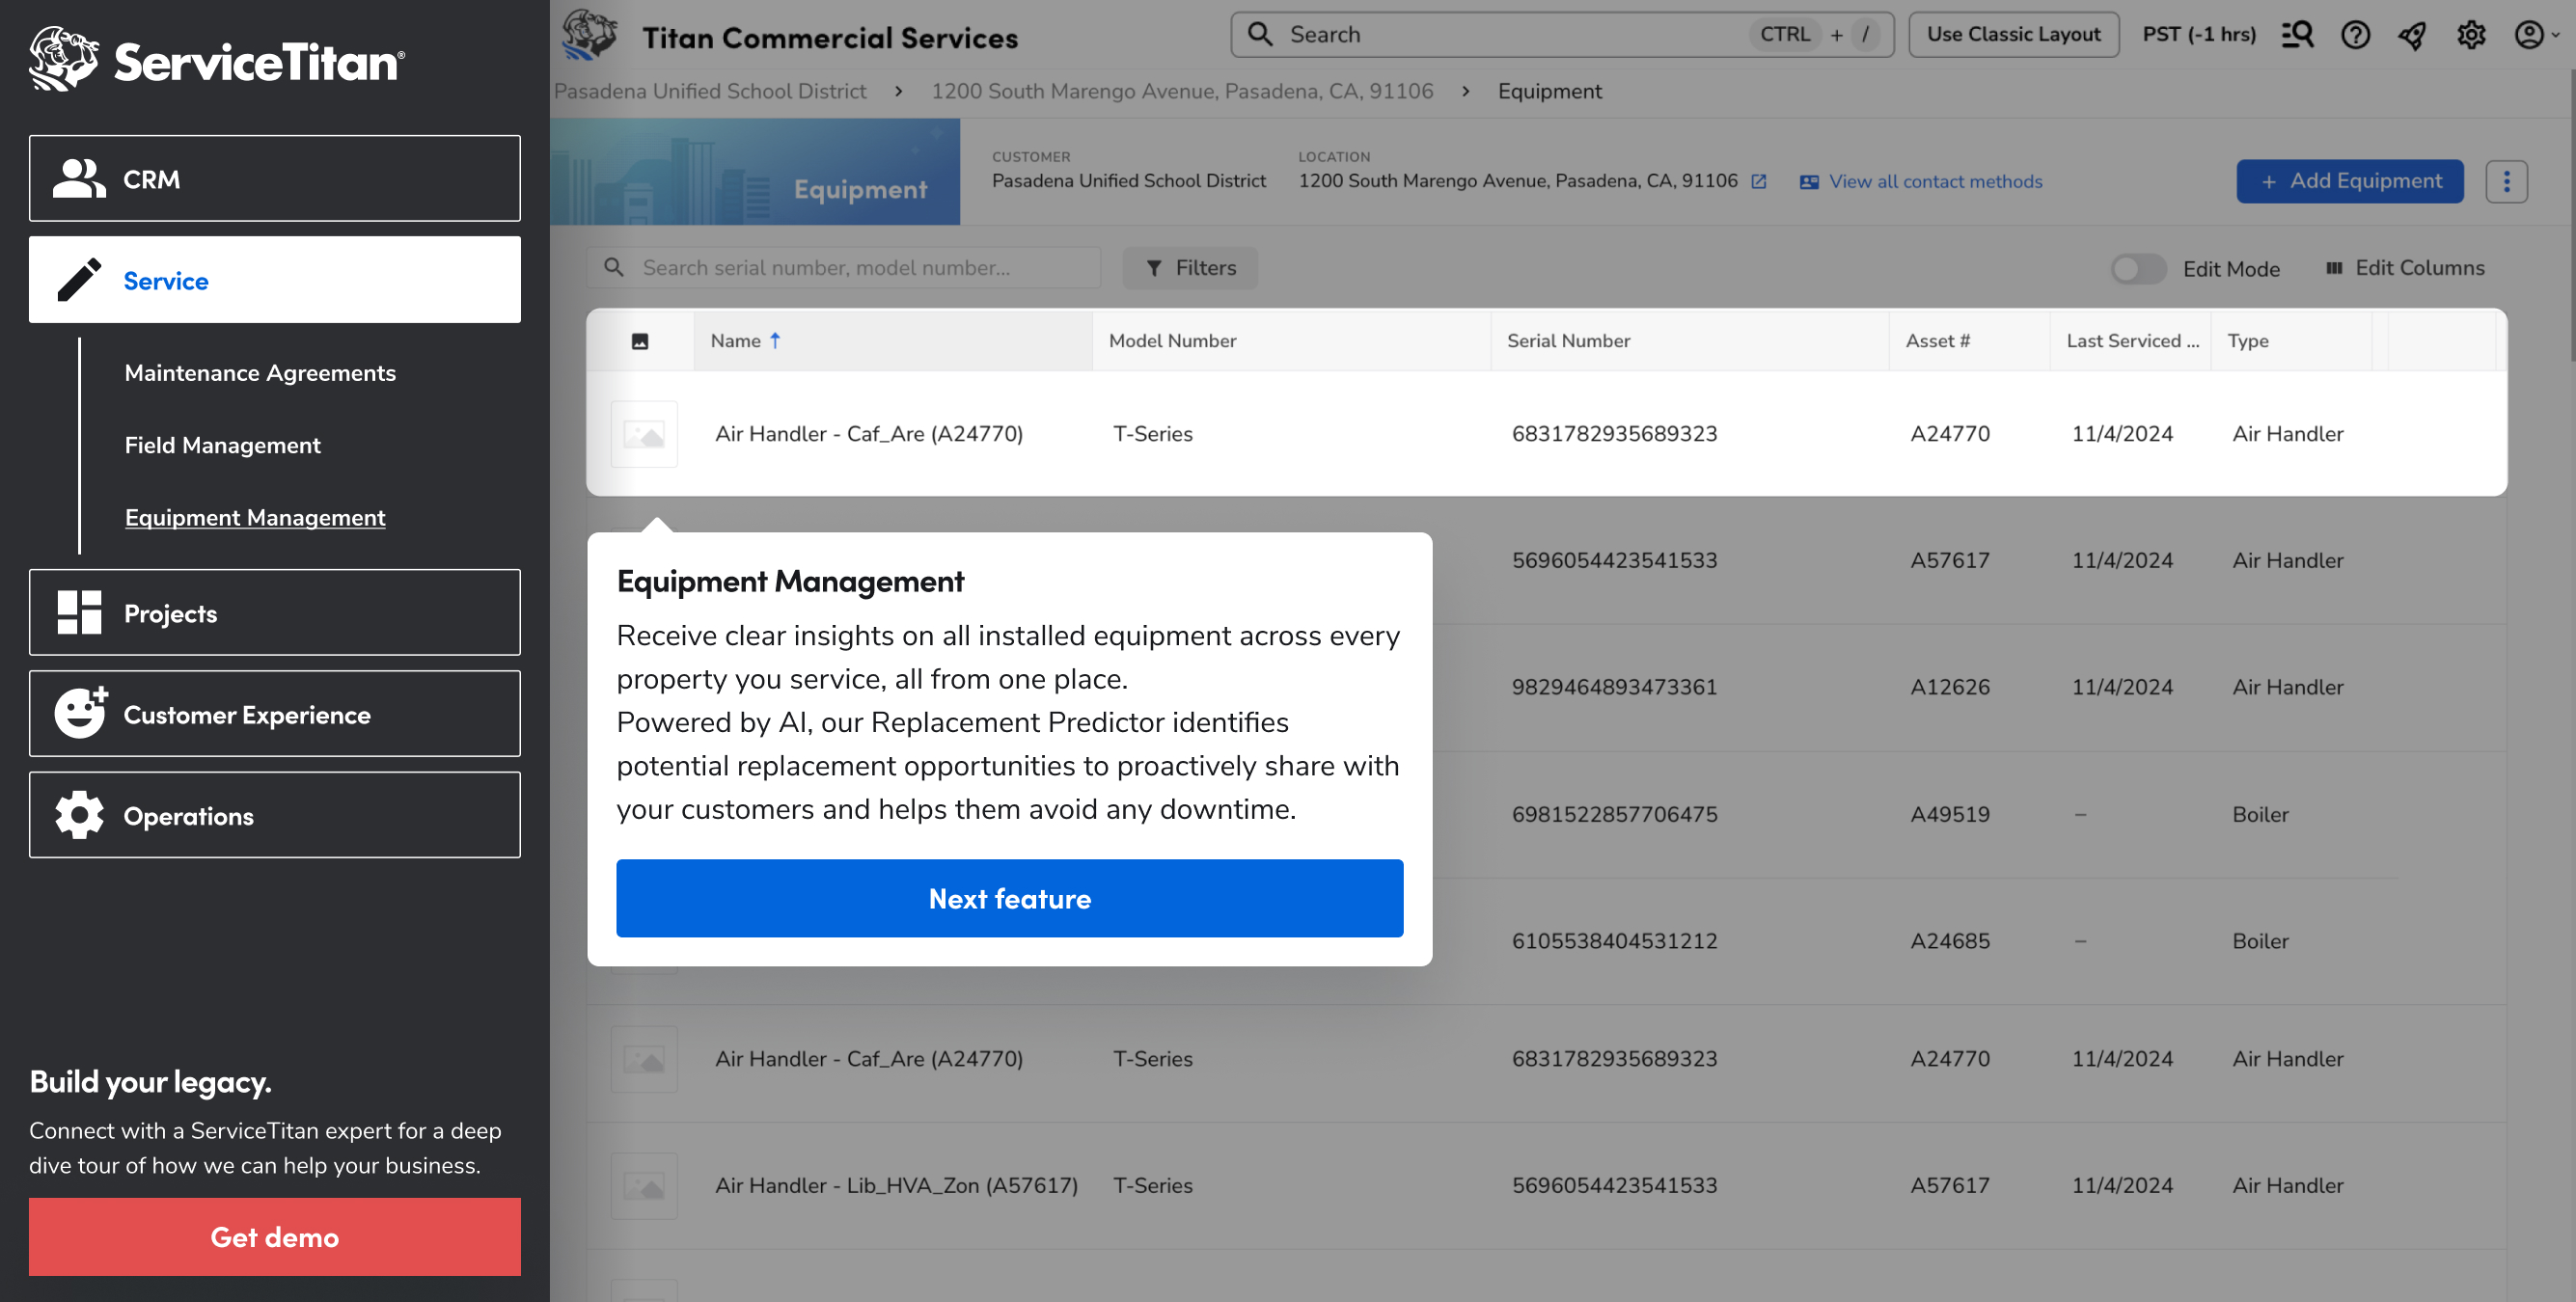2576x1302 pixels.
Task: Click the serial number search field
Action: tap(860, 268)
